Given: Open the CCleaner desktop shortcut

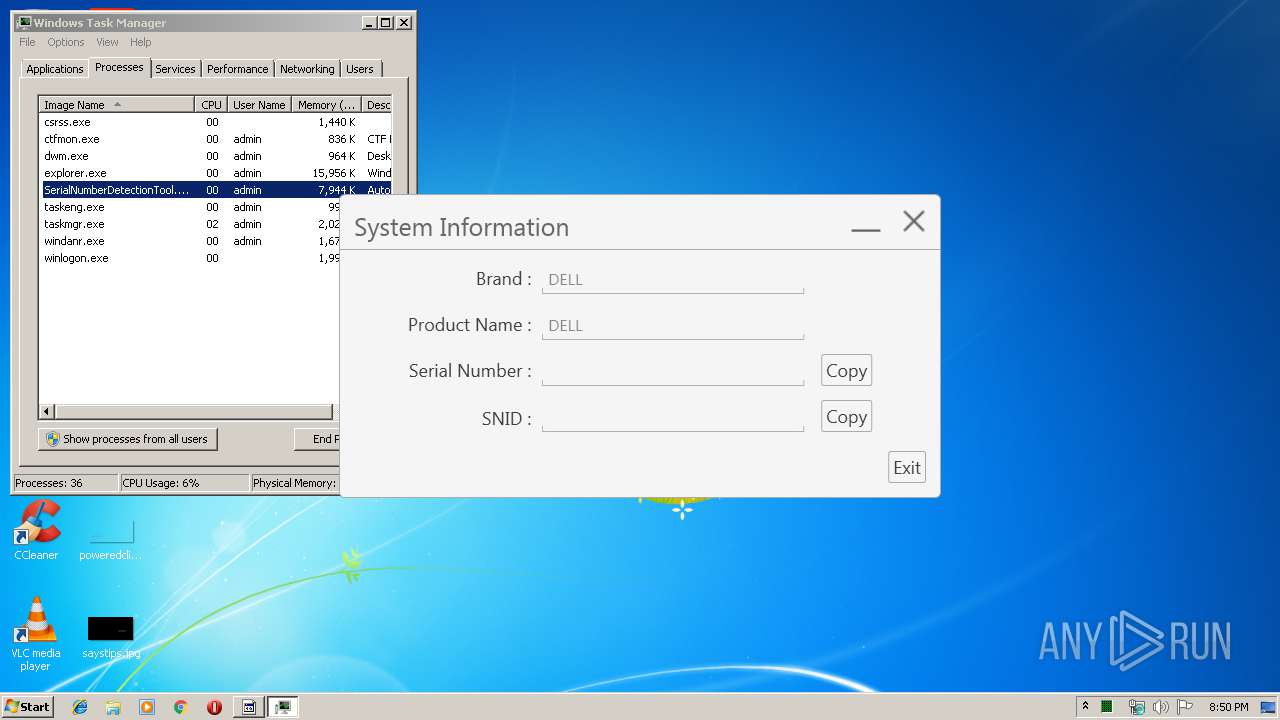Looking at the screenshot, I should pos(36,530).
